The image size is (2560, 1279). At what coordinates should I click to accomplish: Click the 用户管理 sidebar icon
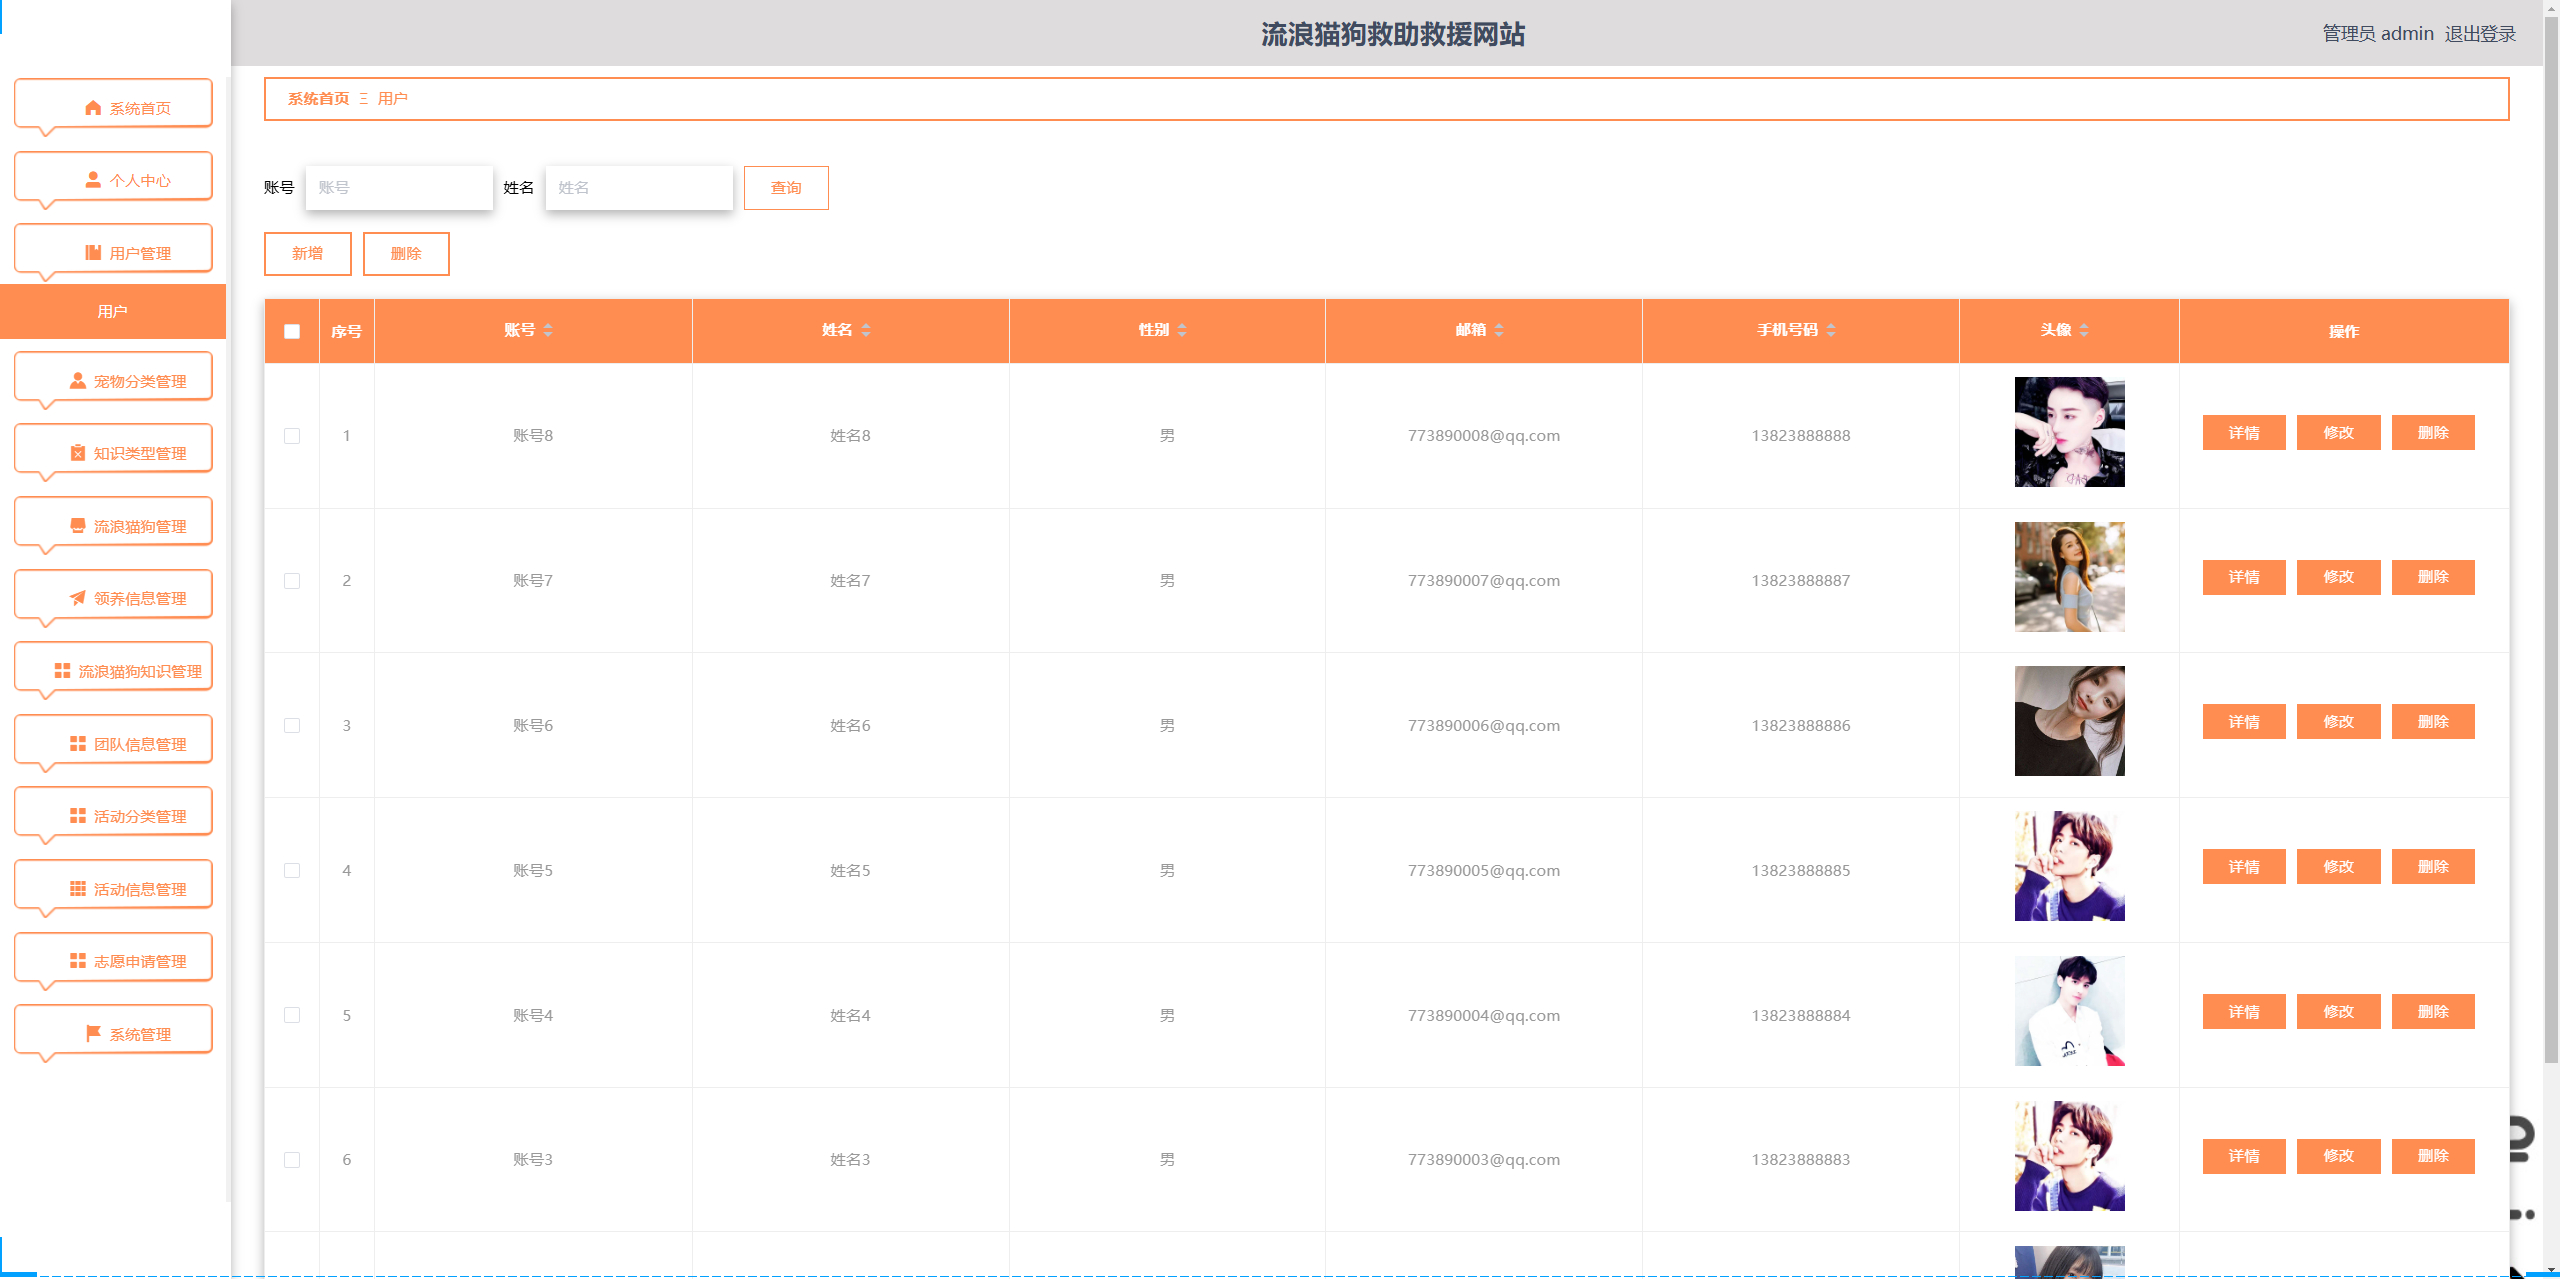pos(92,252)
